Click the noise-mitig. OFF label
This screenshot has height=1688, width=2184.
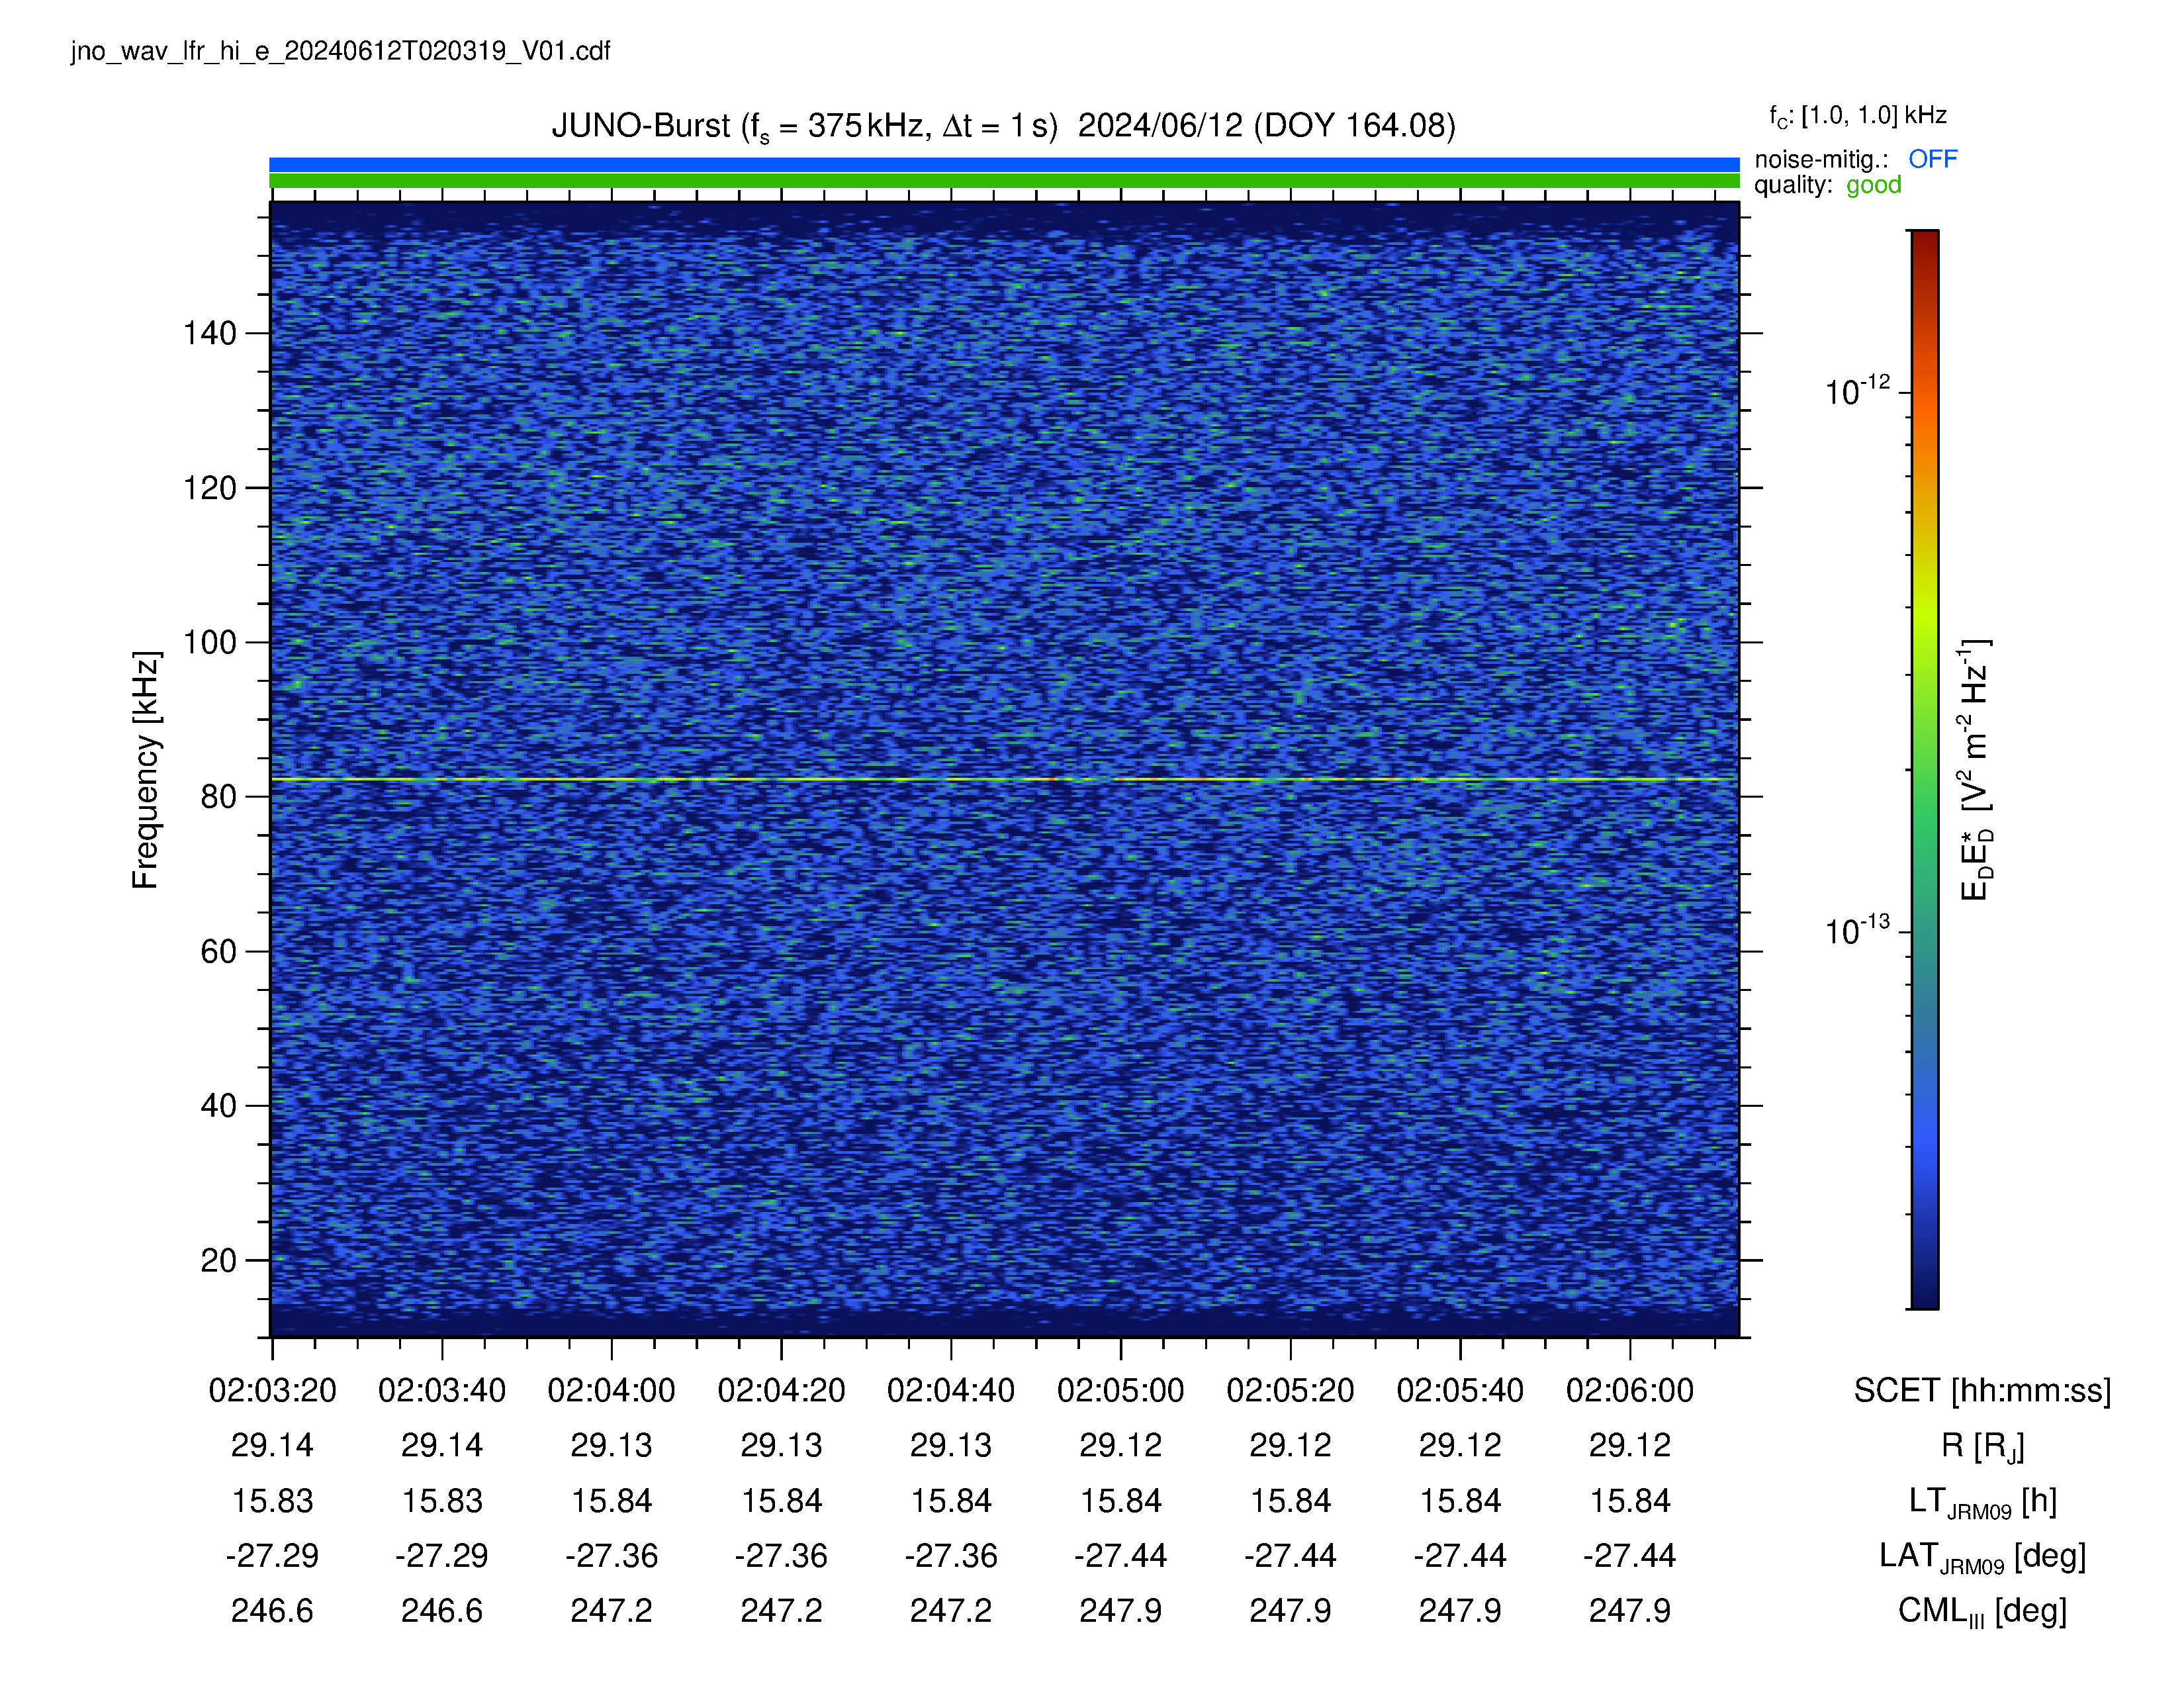click(1855, 159)
